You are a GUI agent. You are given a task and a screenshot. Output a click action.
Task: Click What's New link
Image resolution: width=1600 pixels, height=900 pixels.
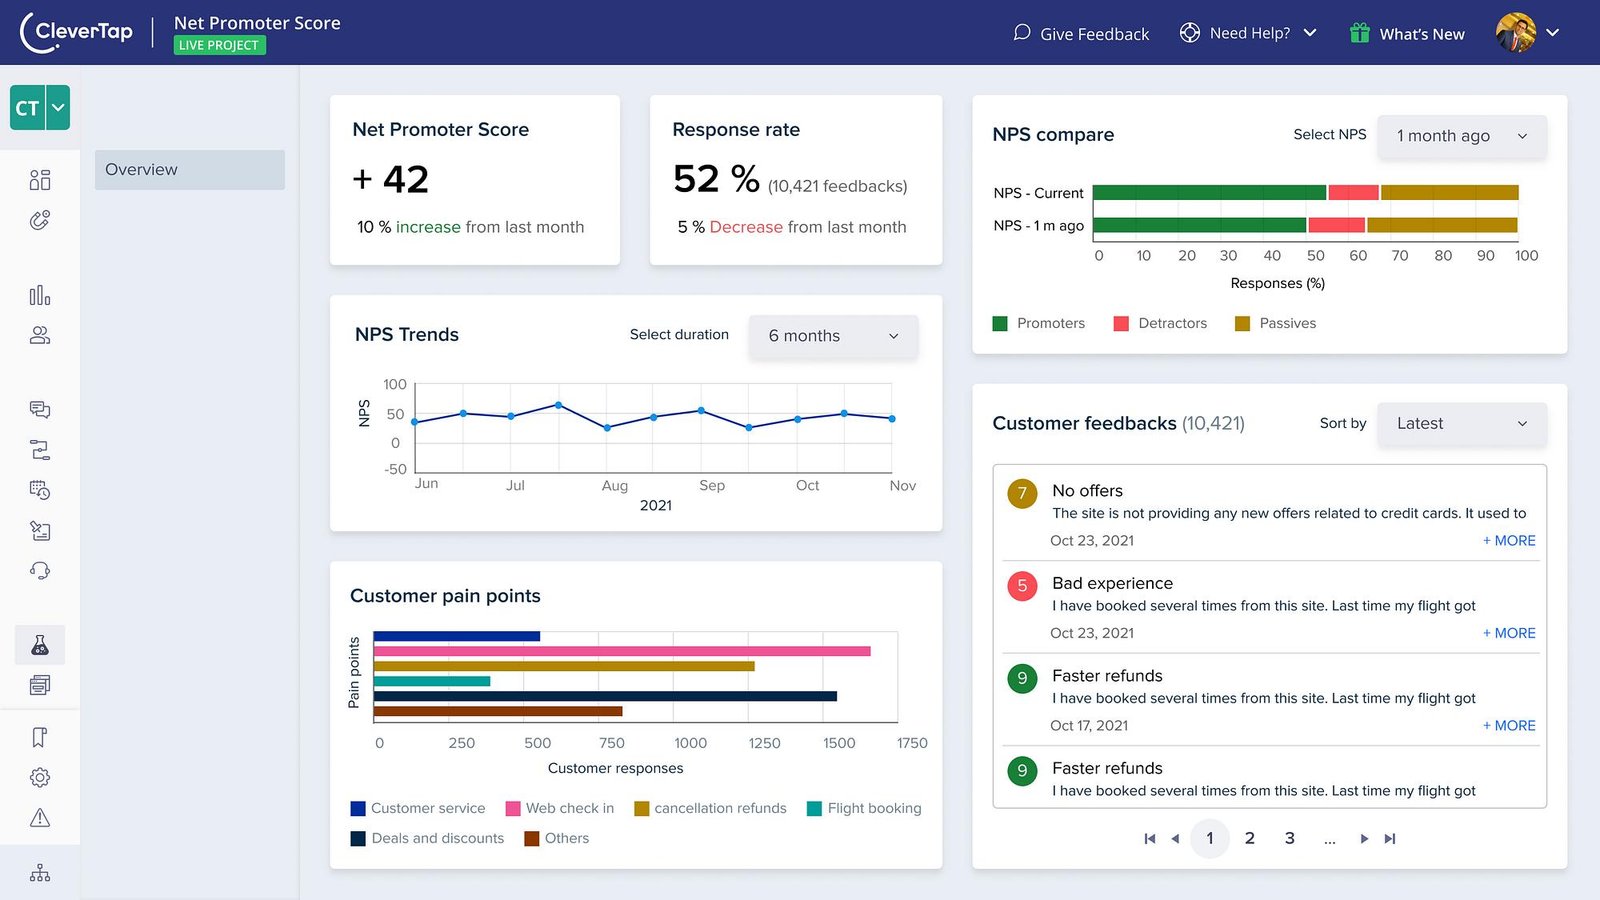[1422, 34]
